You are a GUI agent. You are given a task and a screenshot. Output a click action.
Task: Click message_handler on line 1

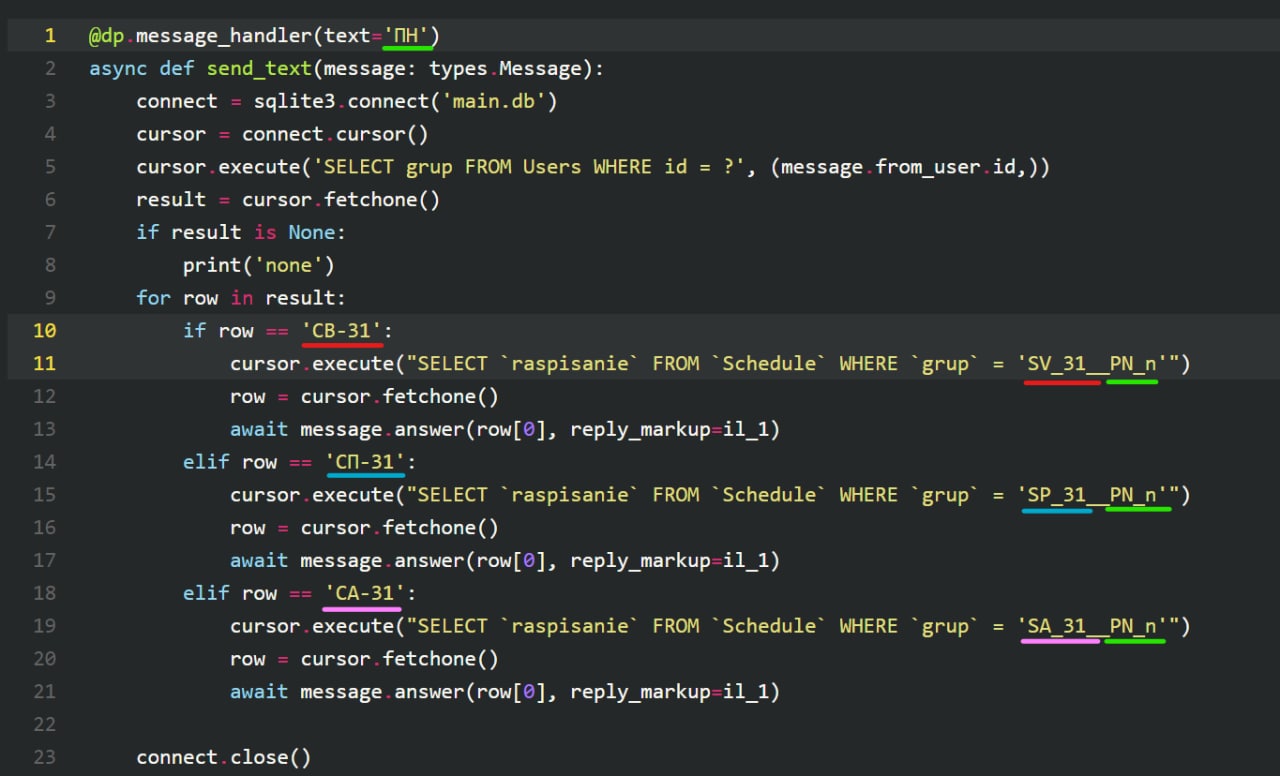223,36
